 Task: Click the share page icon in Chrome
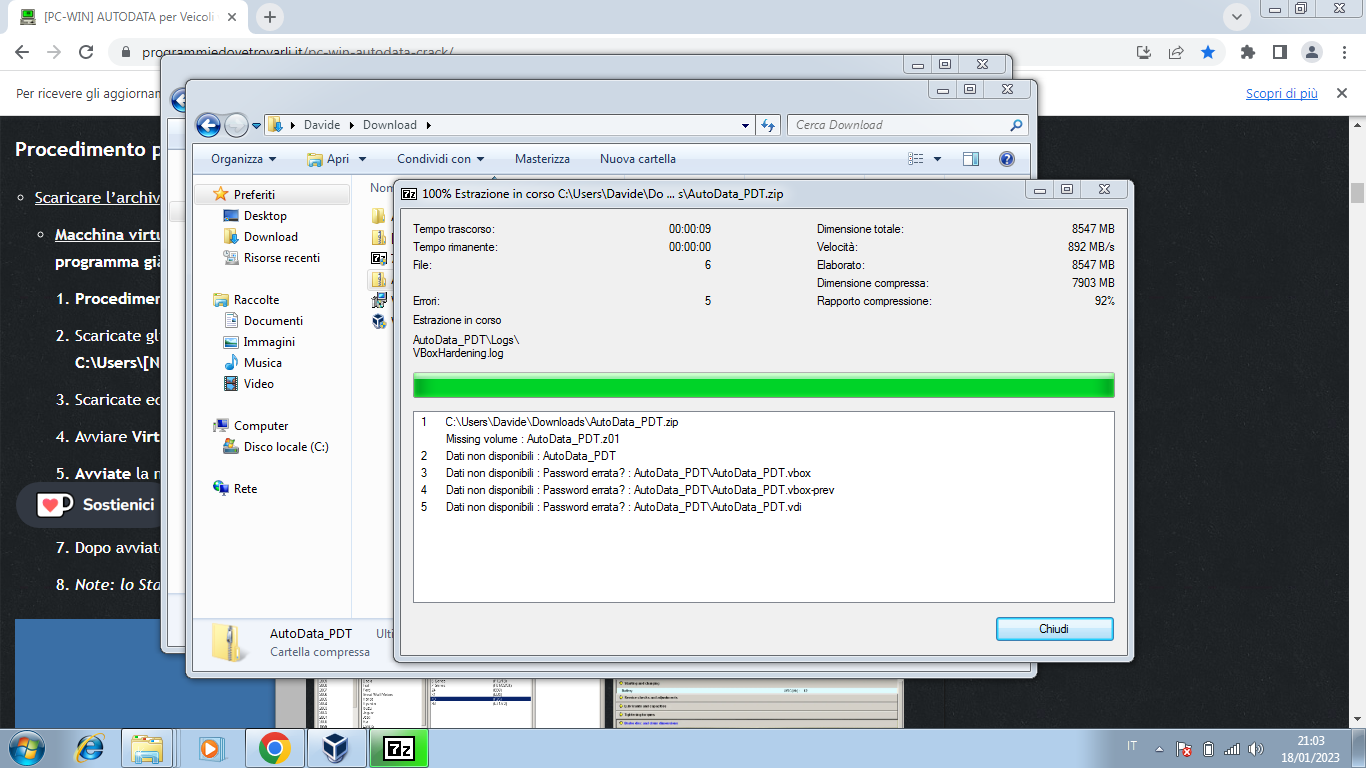click(x=1176, y=52)
